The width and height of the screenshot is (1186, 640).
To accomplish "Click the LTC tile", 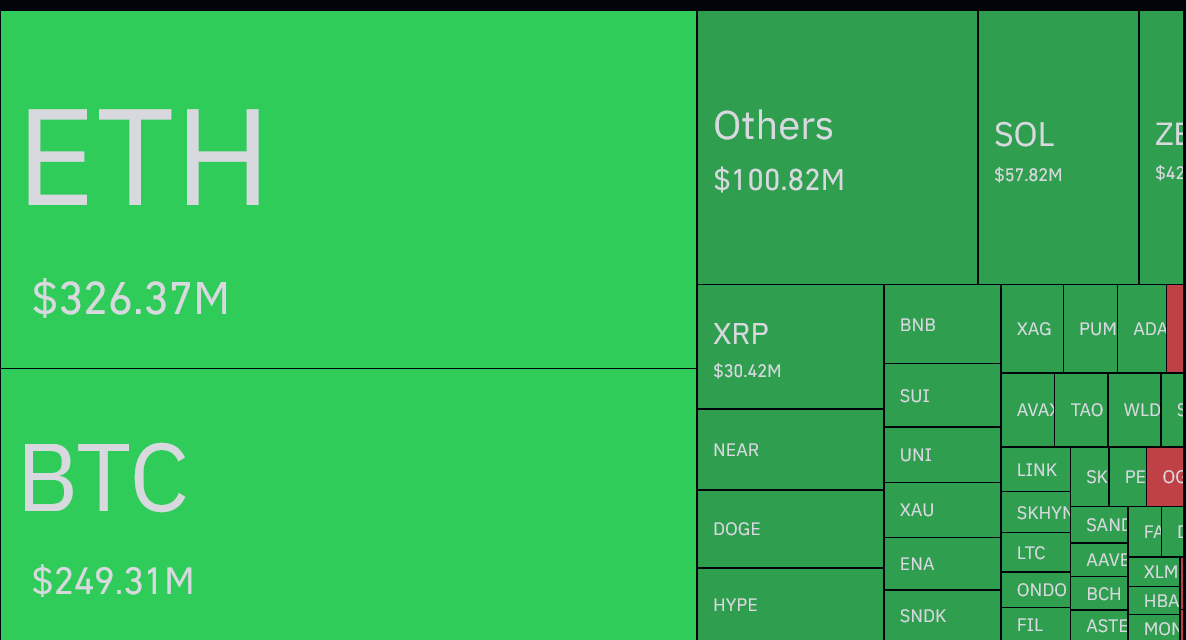I will [x=1035, y=552].
